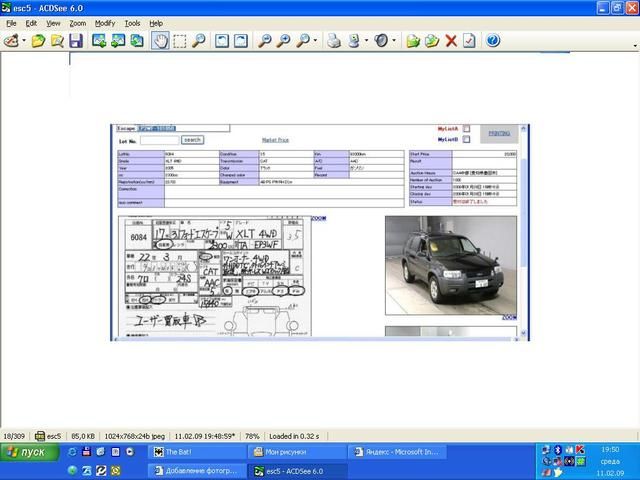Click the Lot No. input field
Image resolution: width=640 pixels, height=480 pixels.
pos(160,140)
